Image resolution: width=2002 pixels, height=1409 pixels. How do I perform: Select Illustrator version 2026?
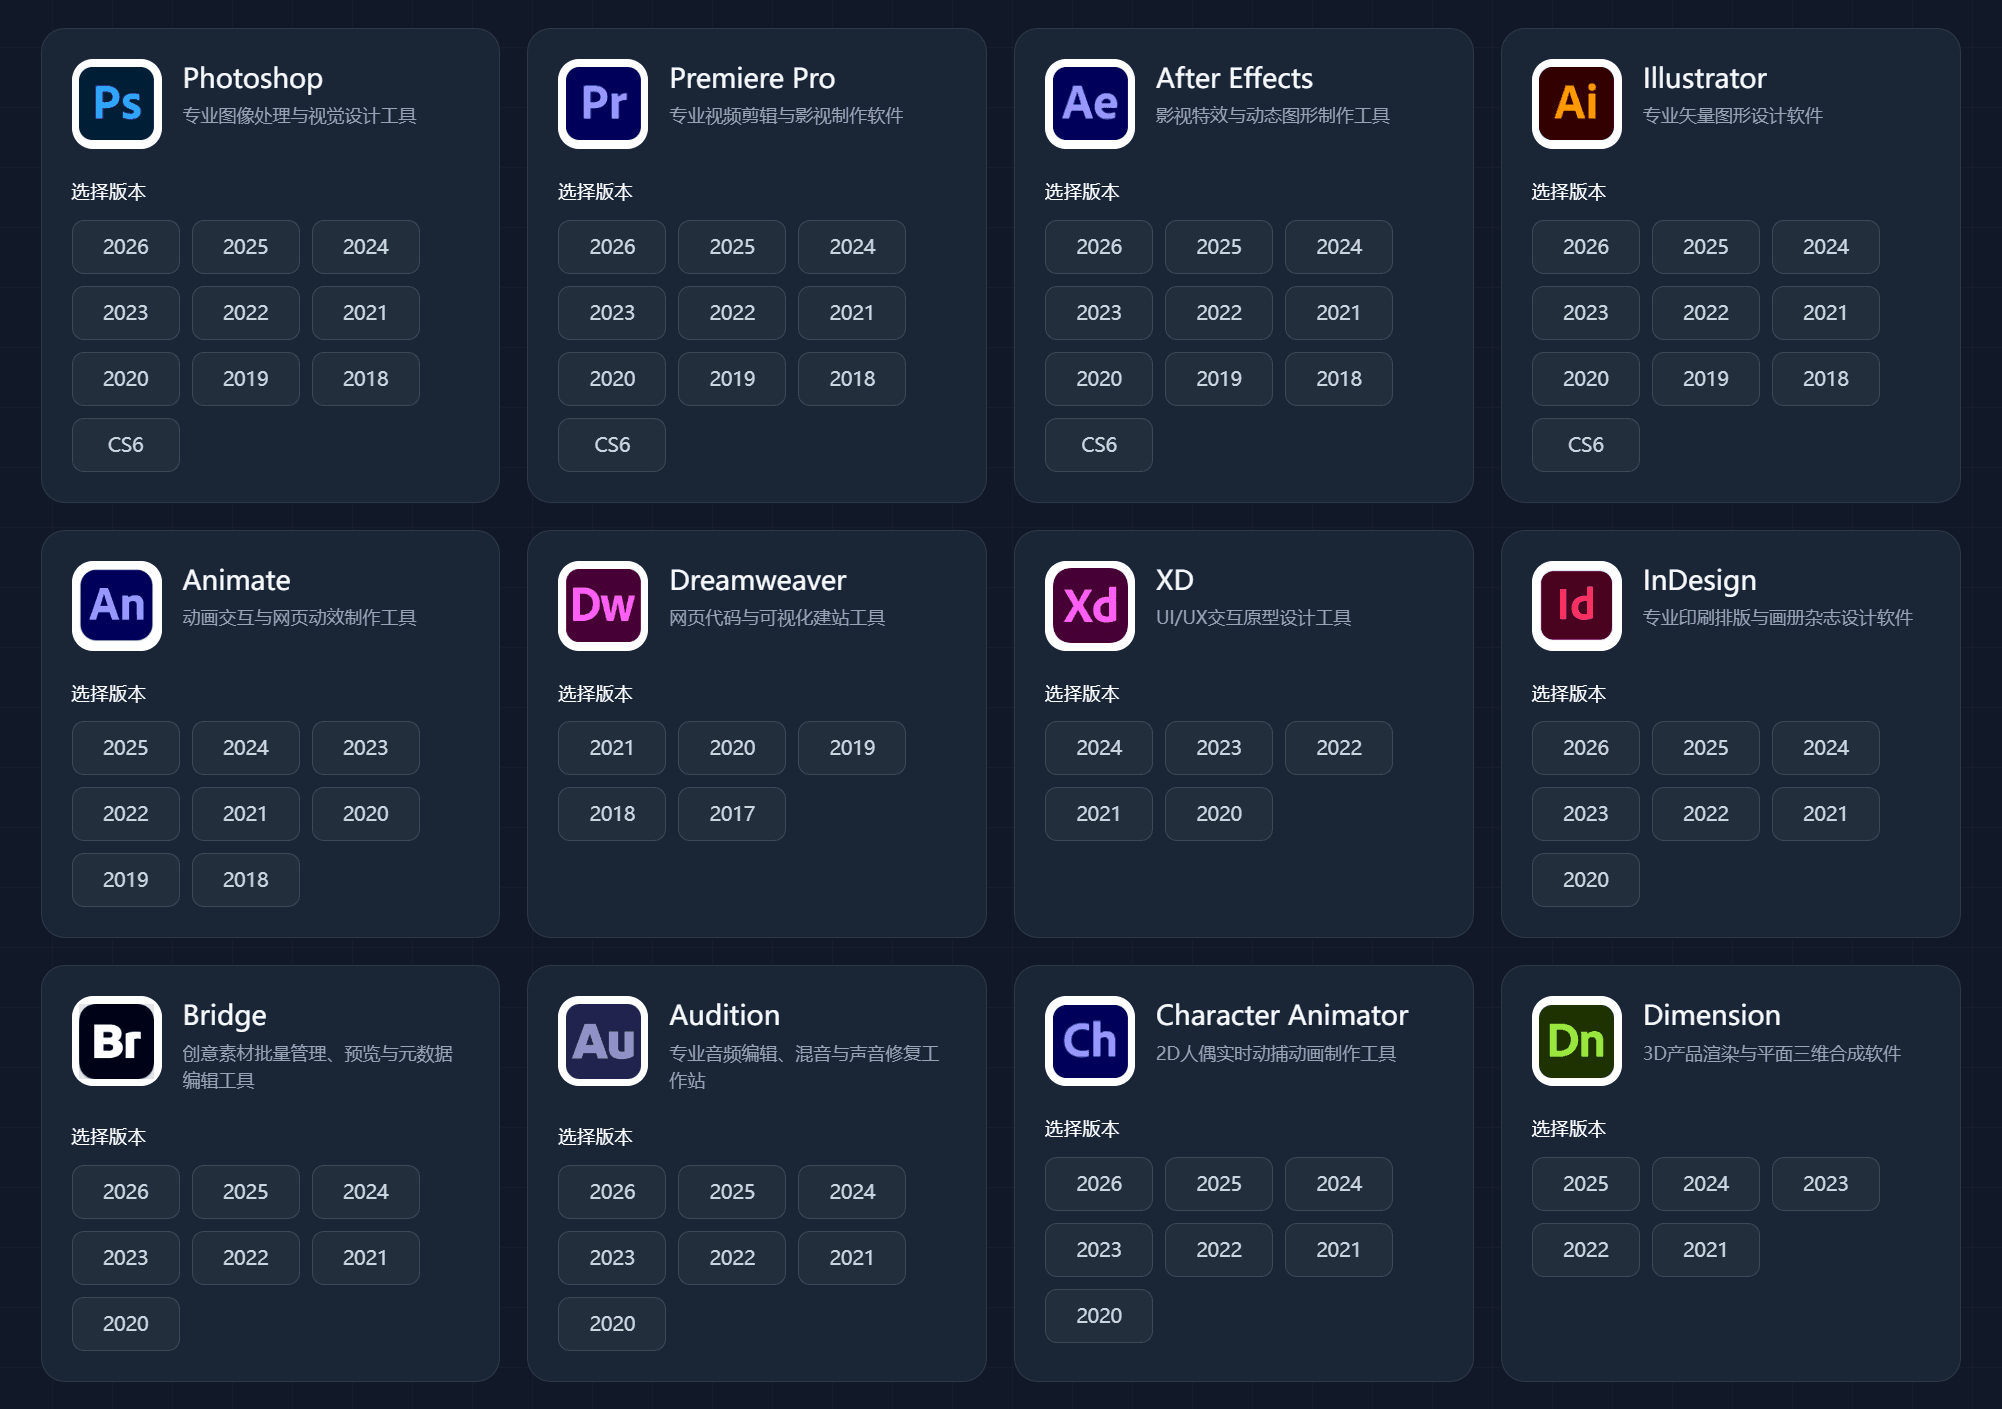1586,247
